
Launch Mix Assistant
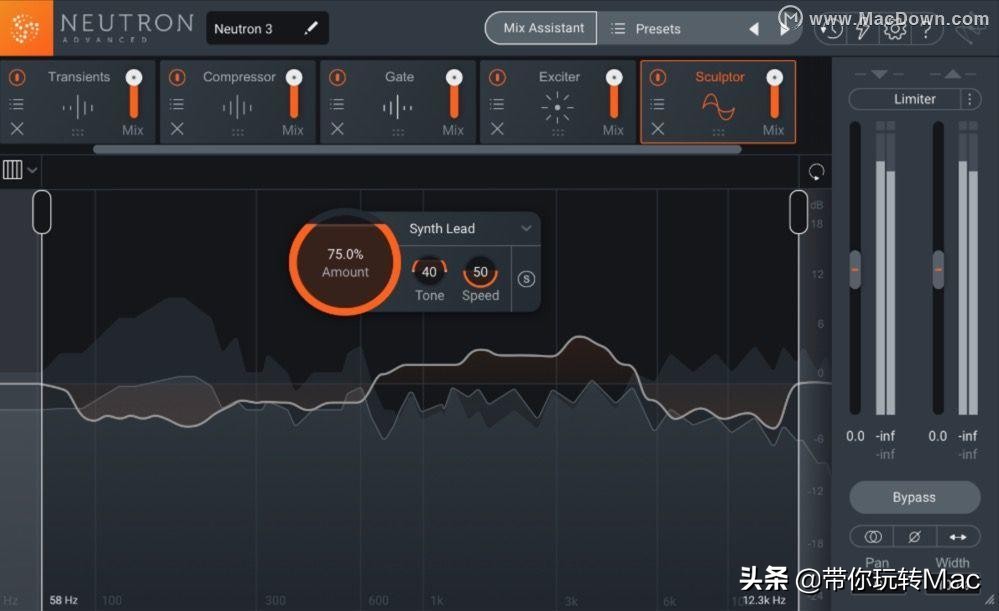(x=540, y=28)
